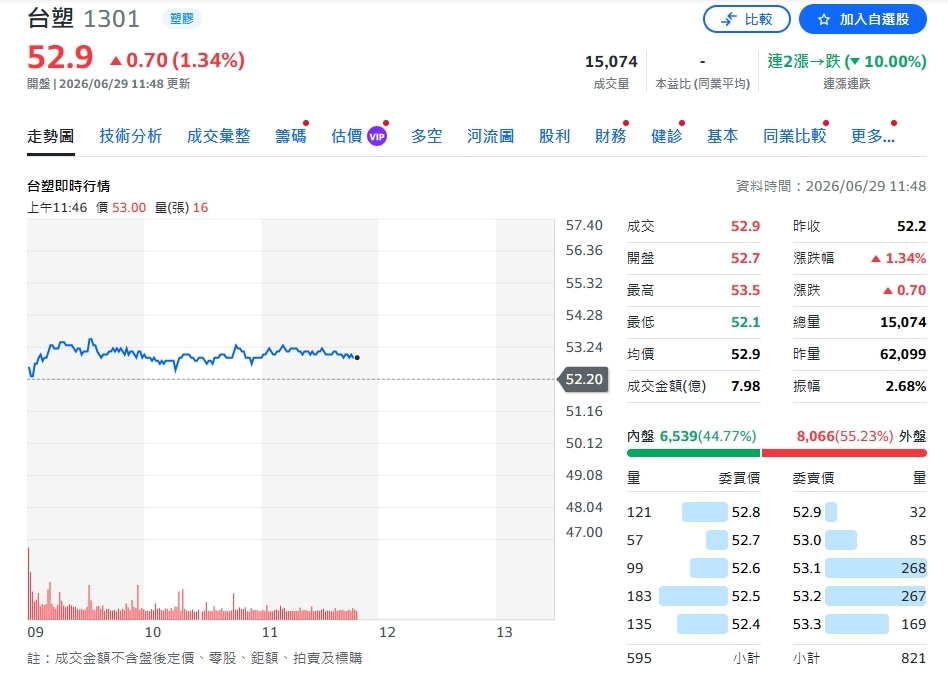Click the 52.9 ask price
The image size is (948, 684).
807,512
